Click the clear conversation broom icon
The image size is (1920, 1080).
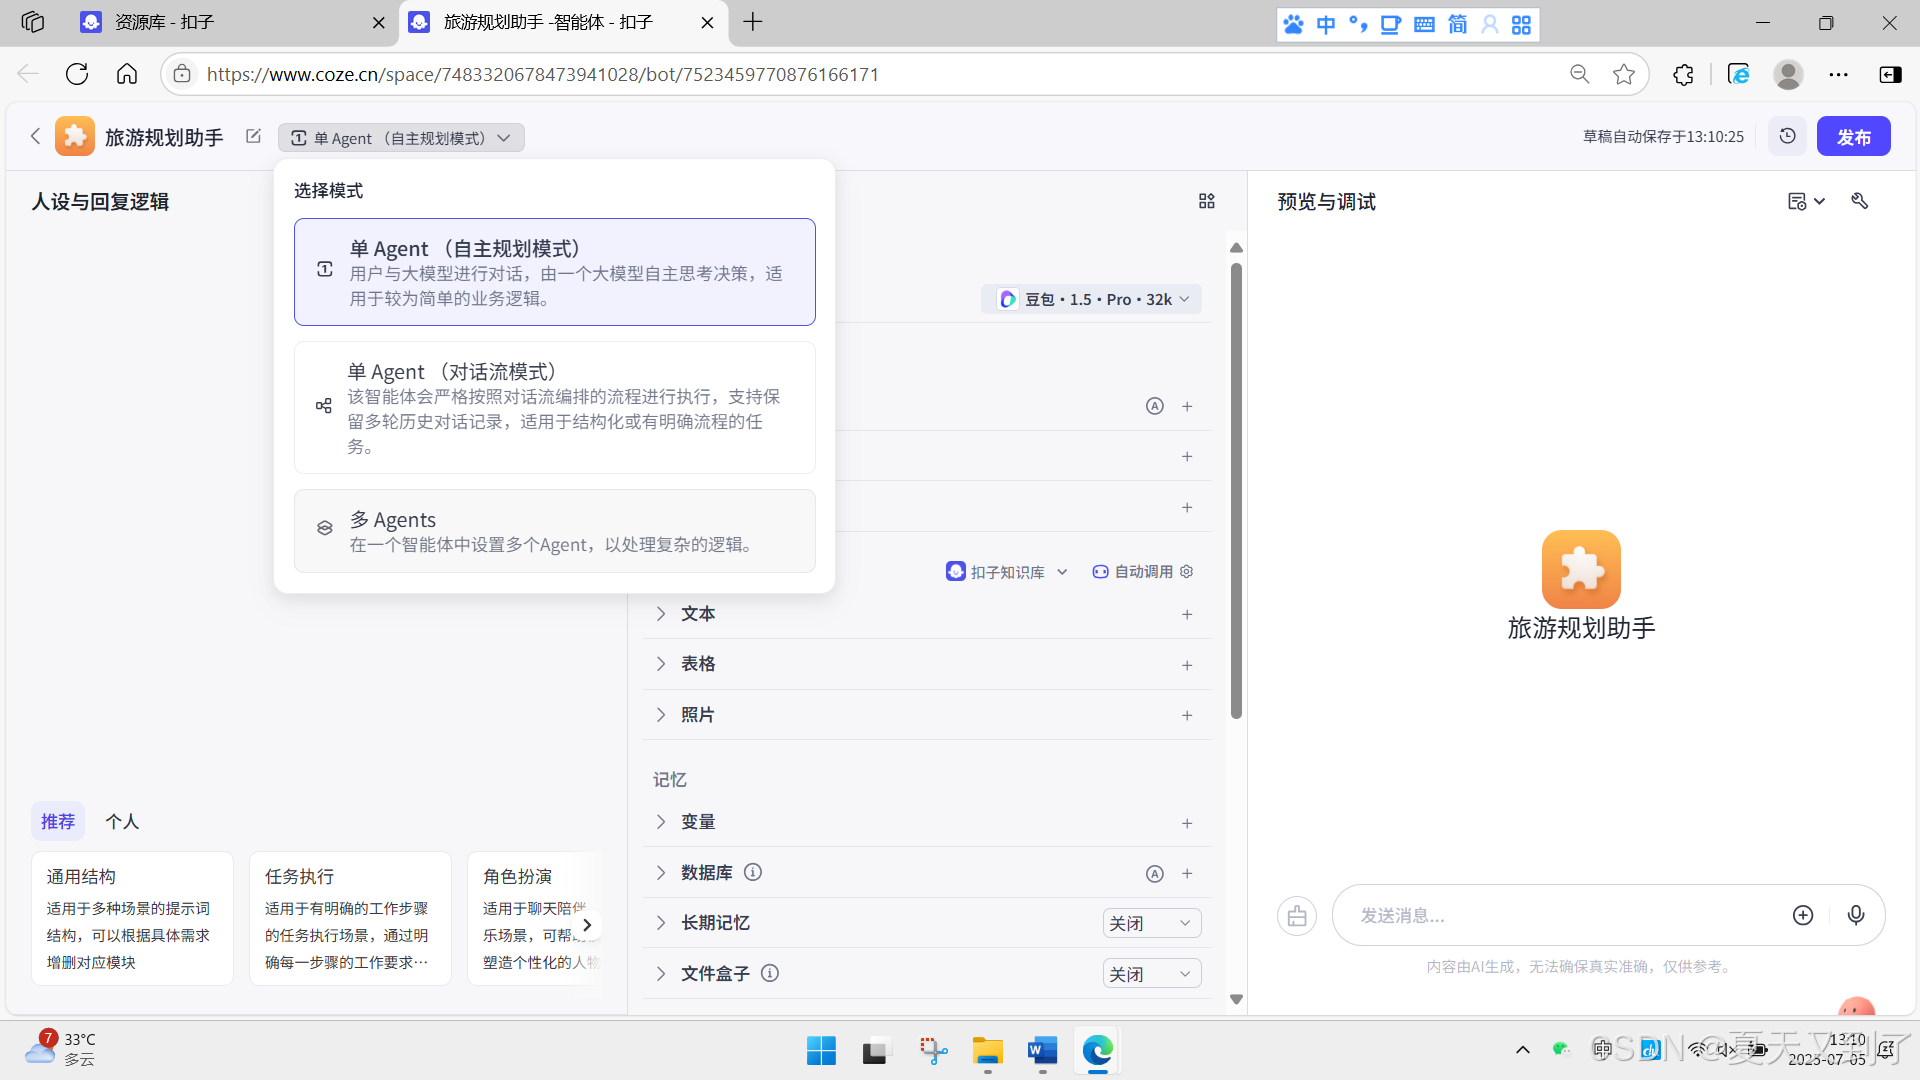[x=1296, y=916]
